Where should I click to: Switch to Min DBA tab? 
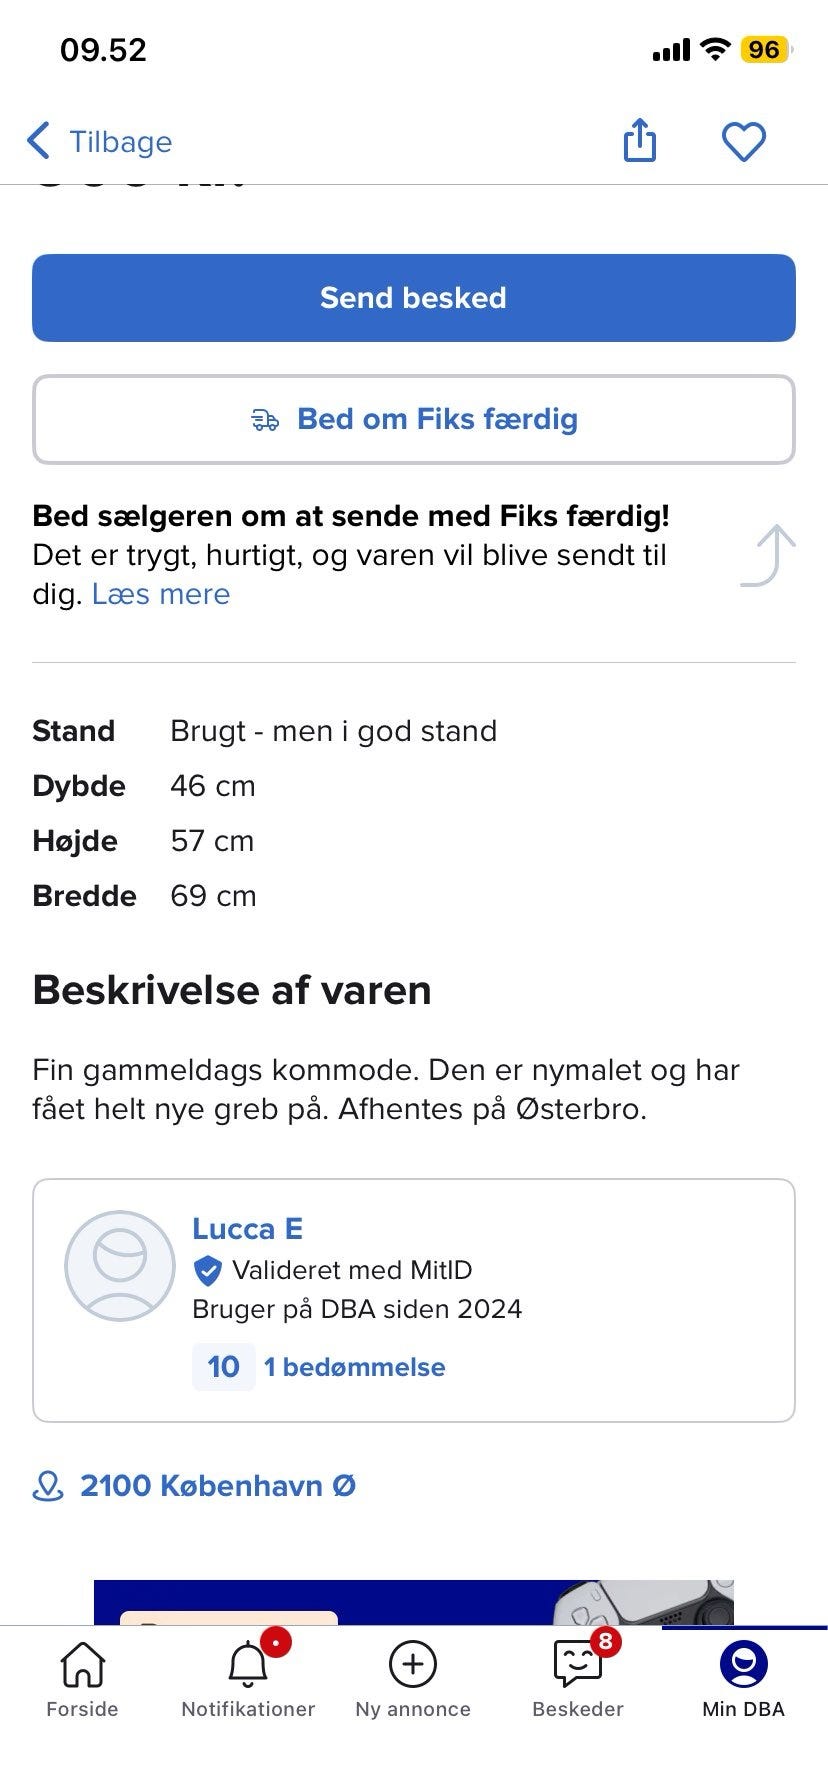(x=743, y=1680)
